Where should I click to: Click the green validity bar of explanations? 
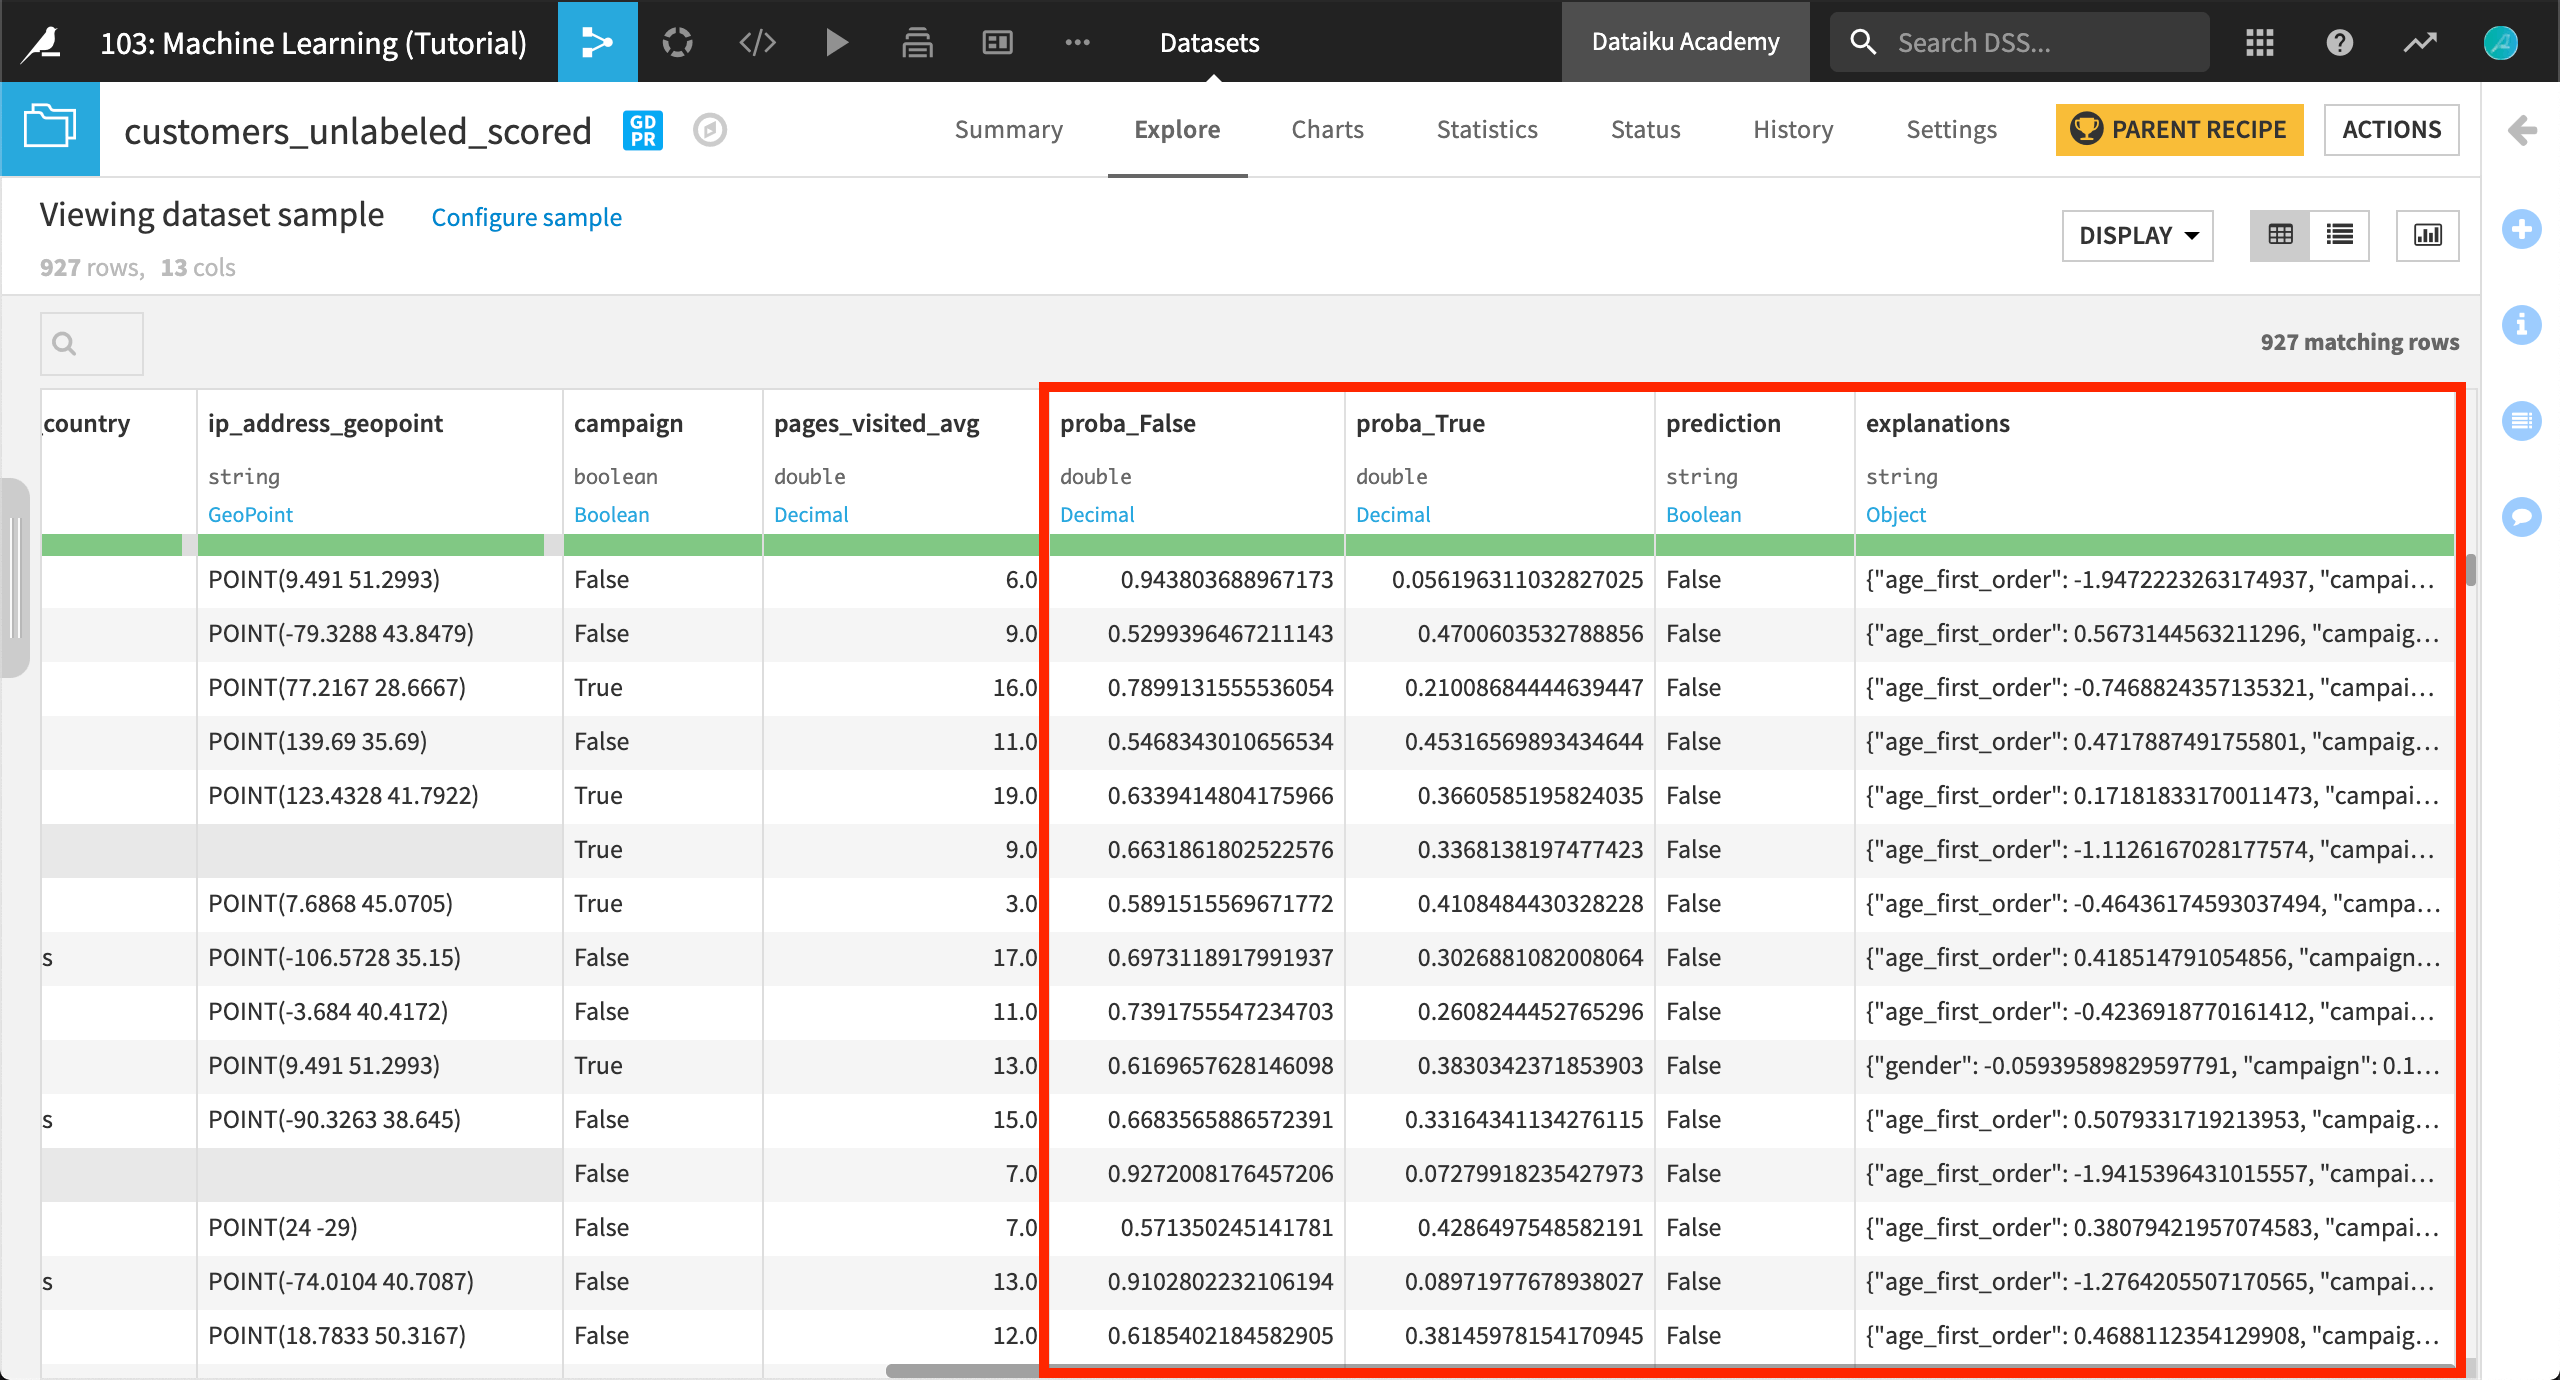(x=2155, y=545)
